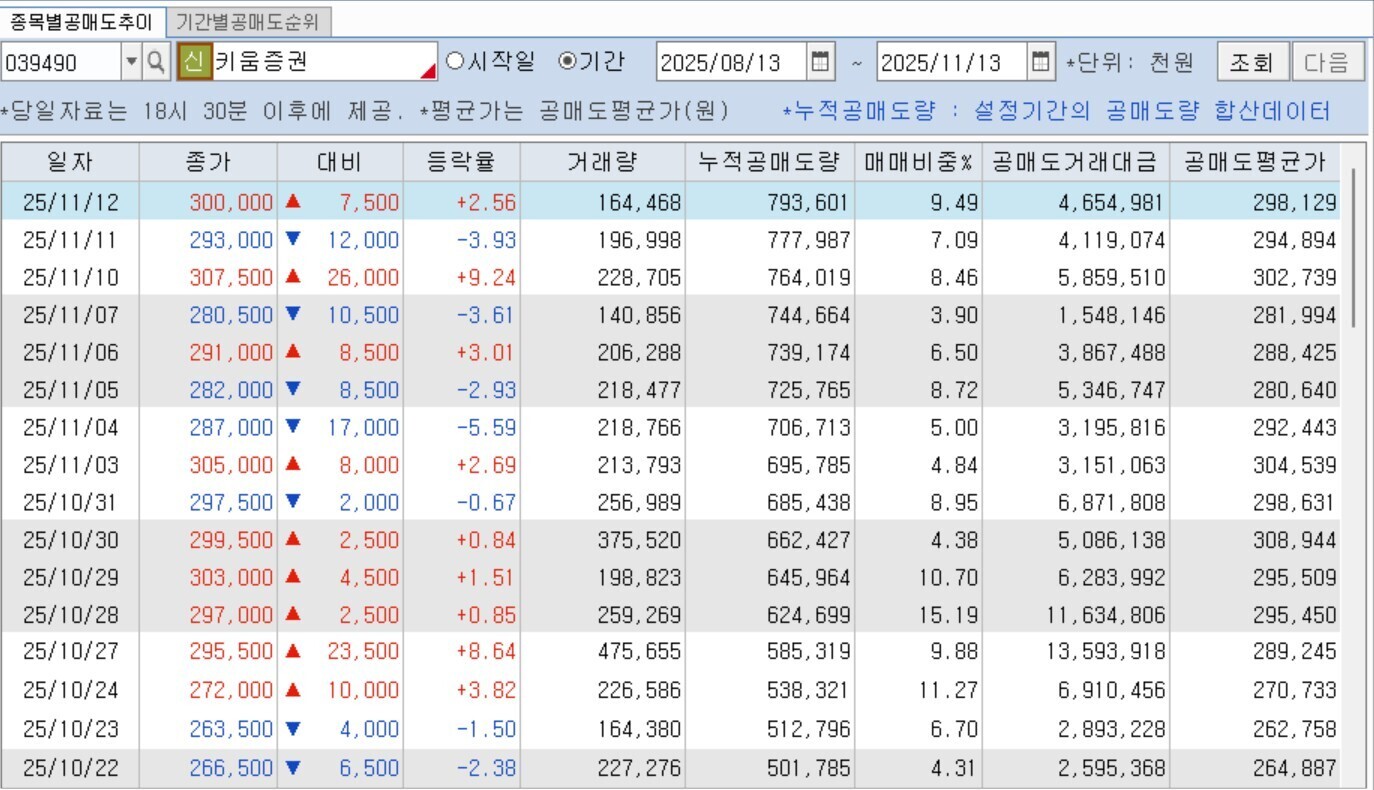This screenshot has width=1374, height=790.
Task: Click the green 신 badge icon
Action: pyautogui.click(x=194, y=62)
